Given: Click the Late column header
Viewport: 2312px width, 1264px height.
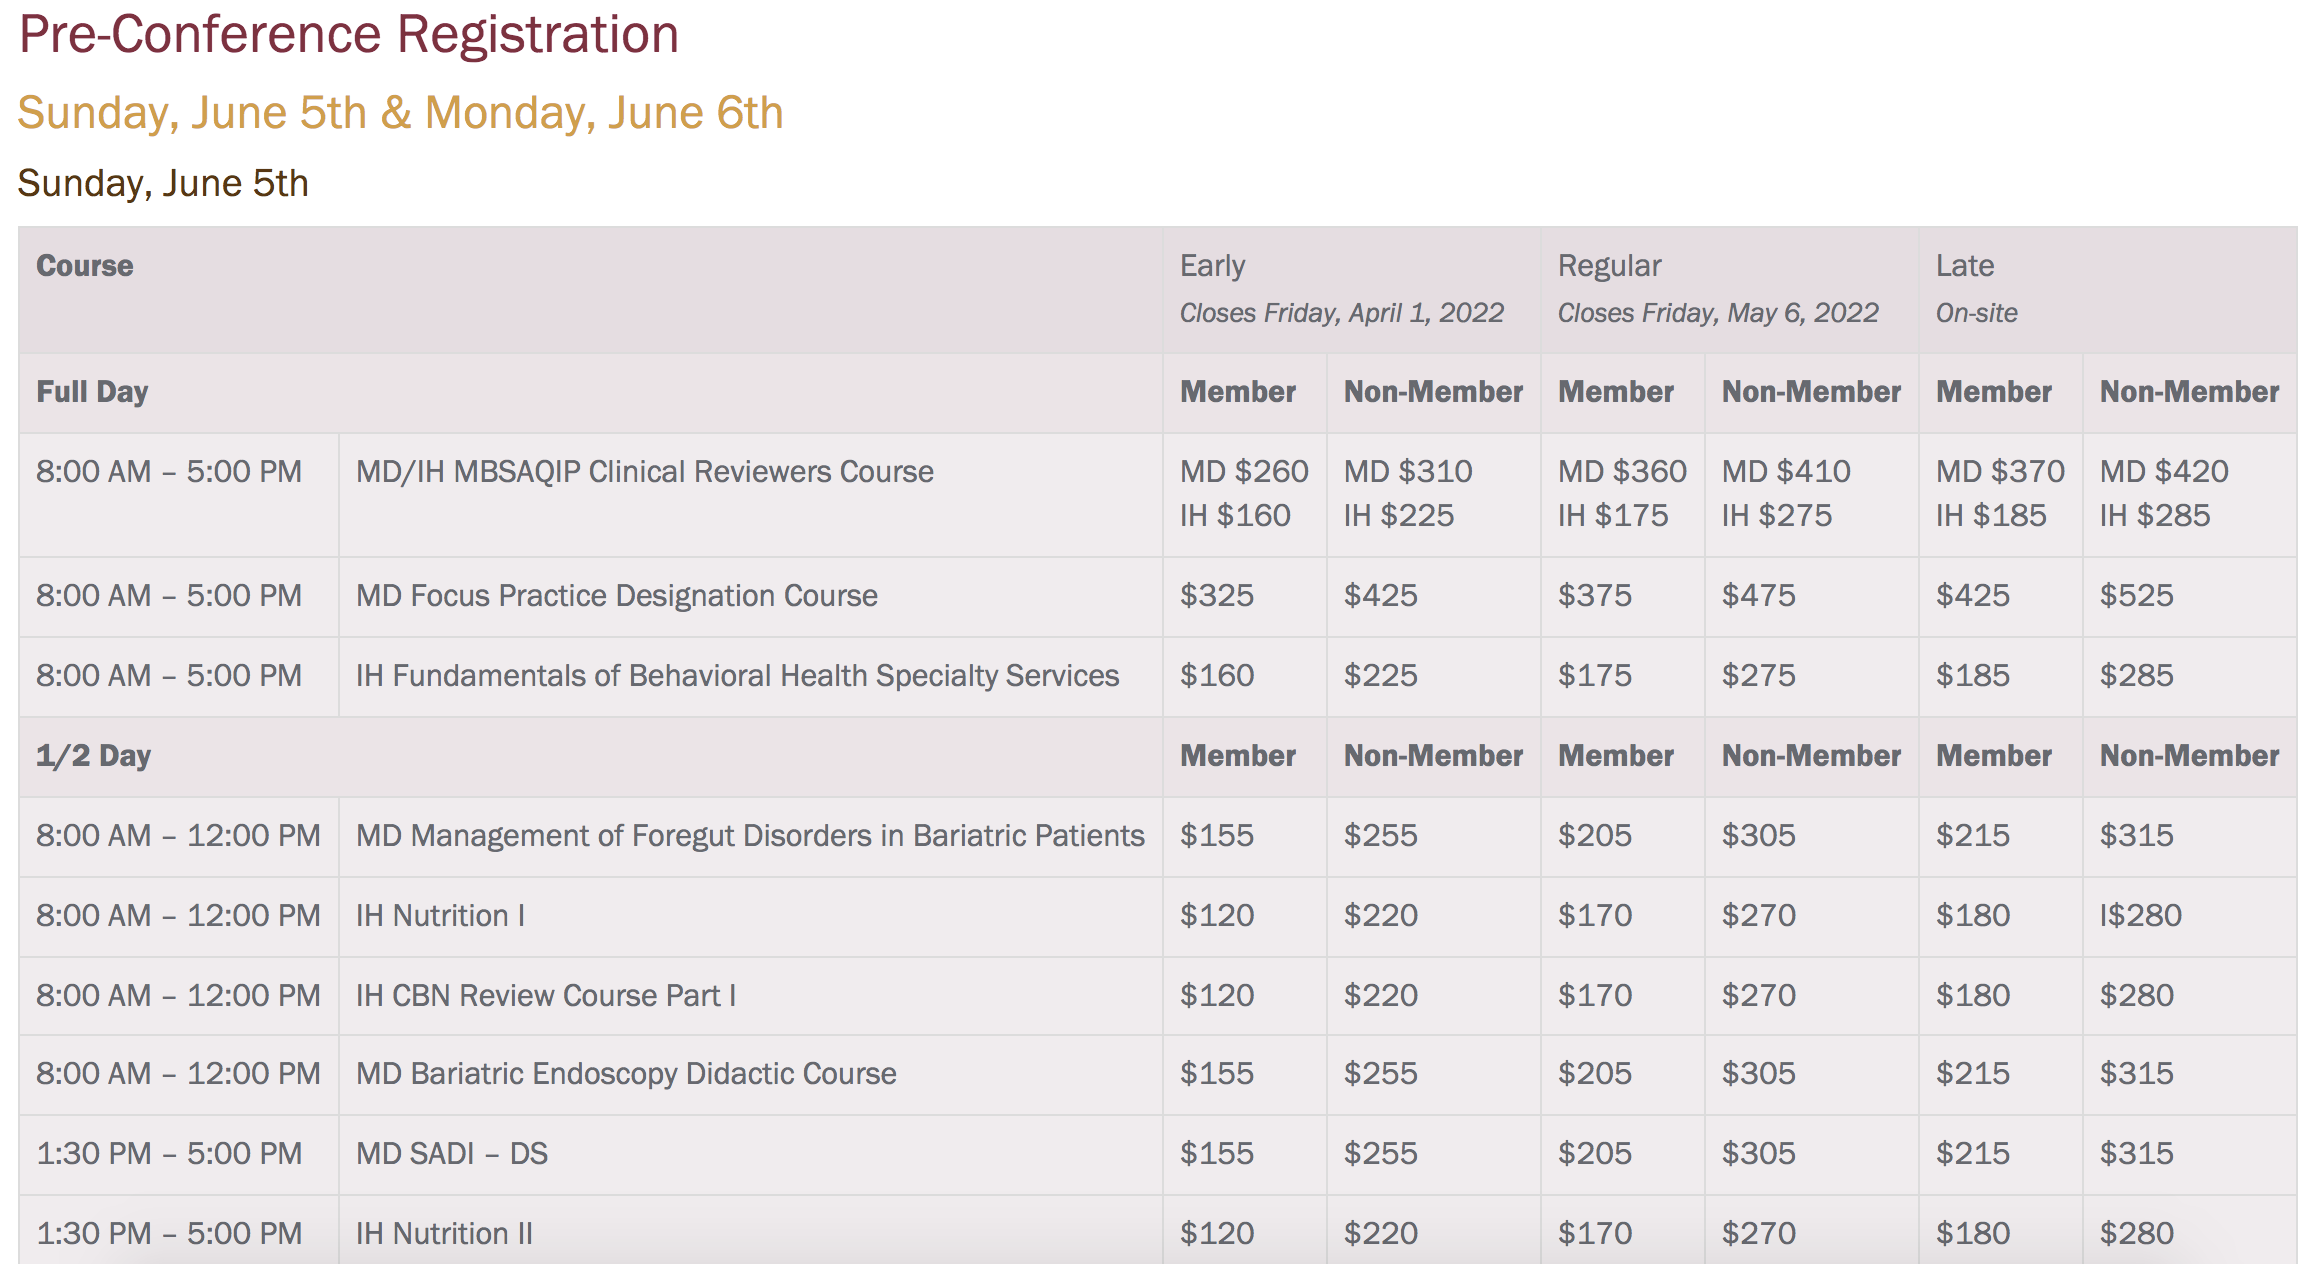Looking at the screenshot, I should tap(1965, 266).
